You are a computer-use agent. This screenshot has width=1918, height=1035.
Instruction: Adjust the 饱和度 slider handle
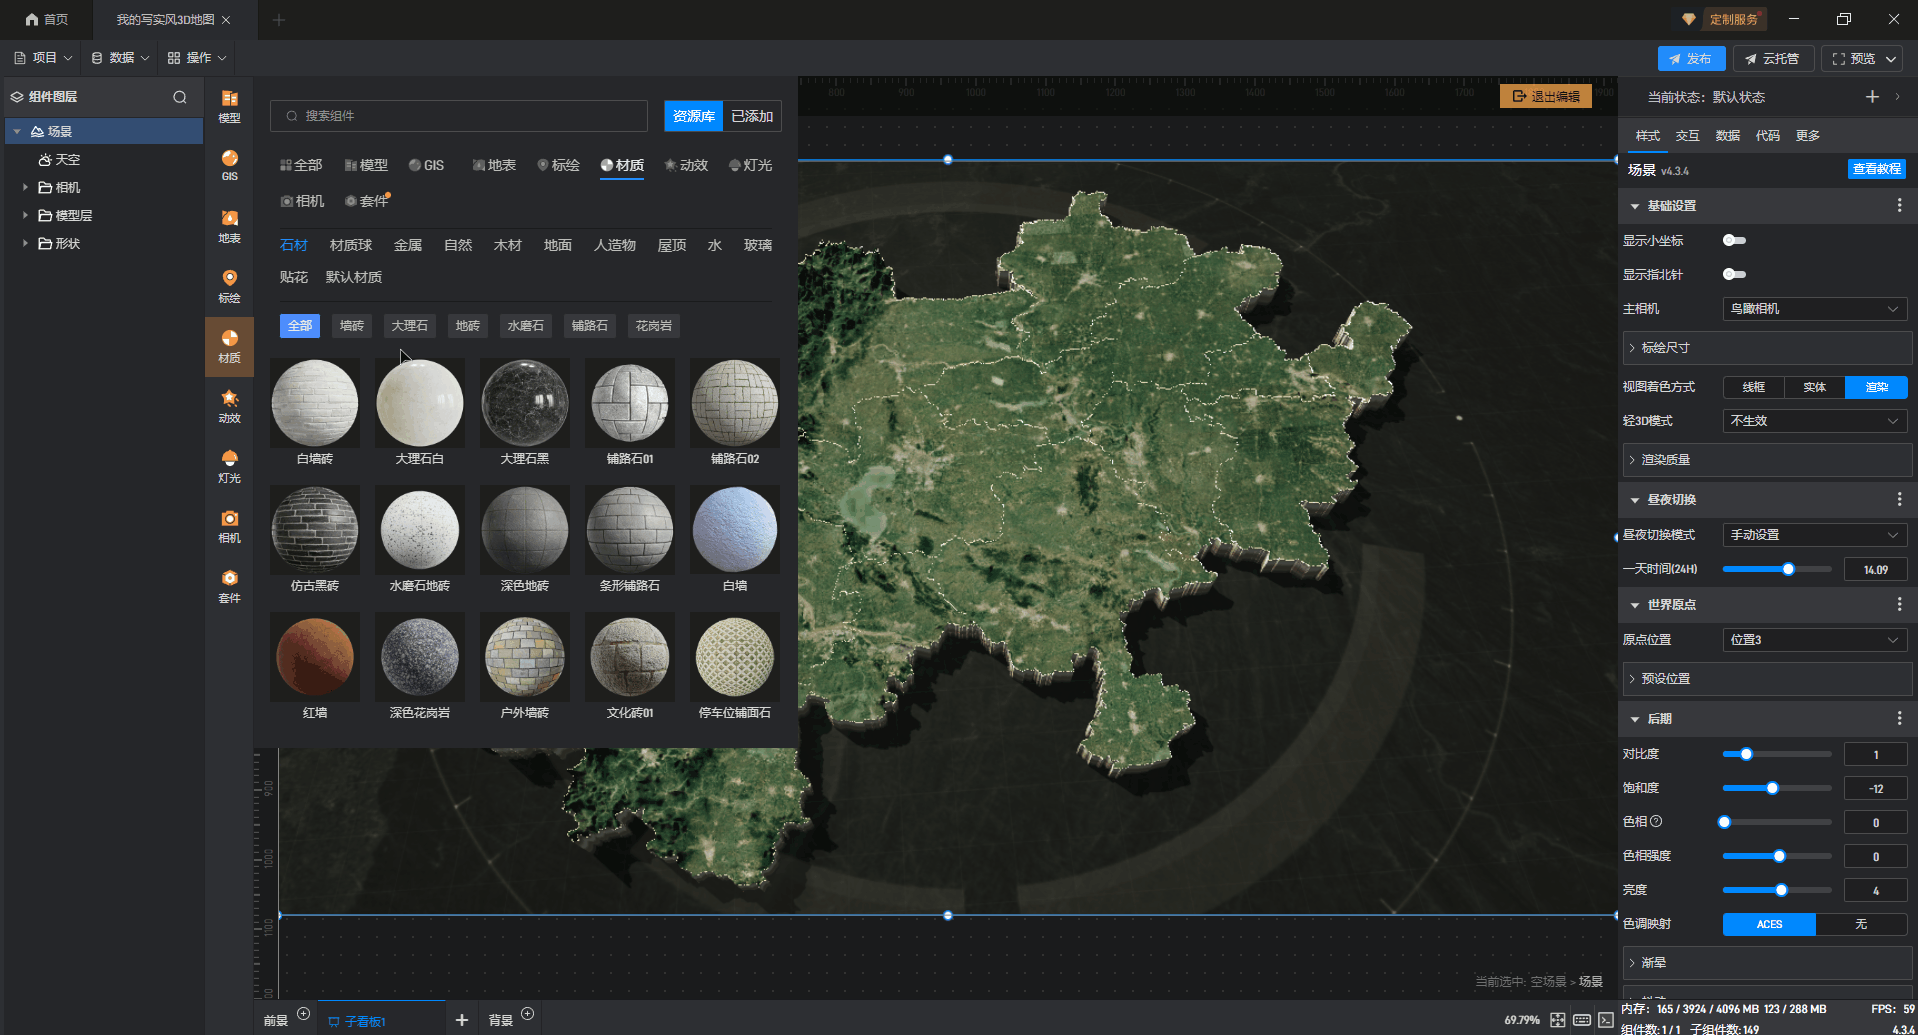(1772, 788)
